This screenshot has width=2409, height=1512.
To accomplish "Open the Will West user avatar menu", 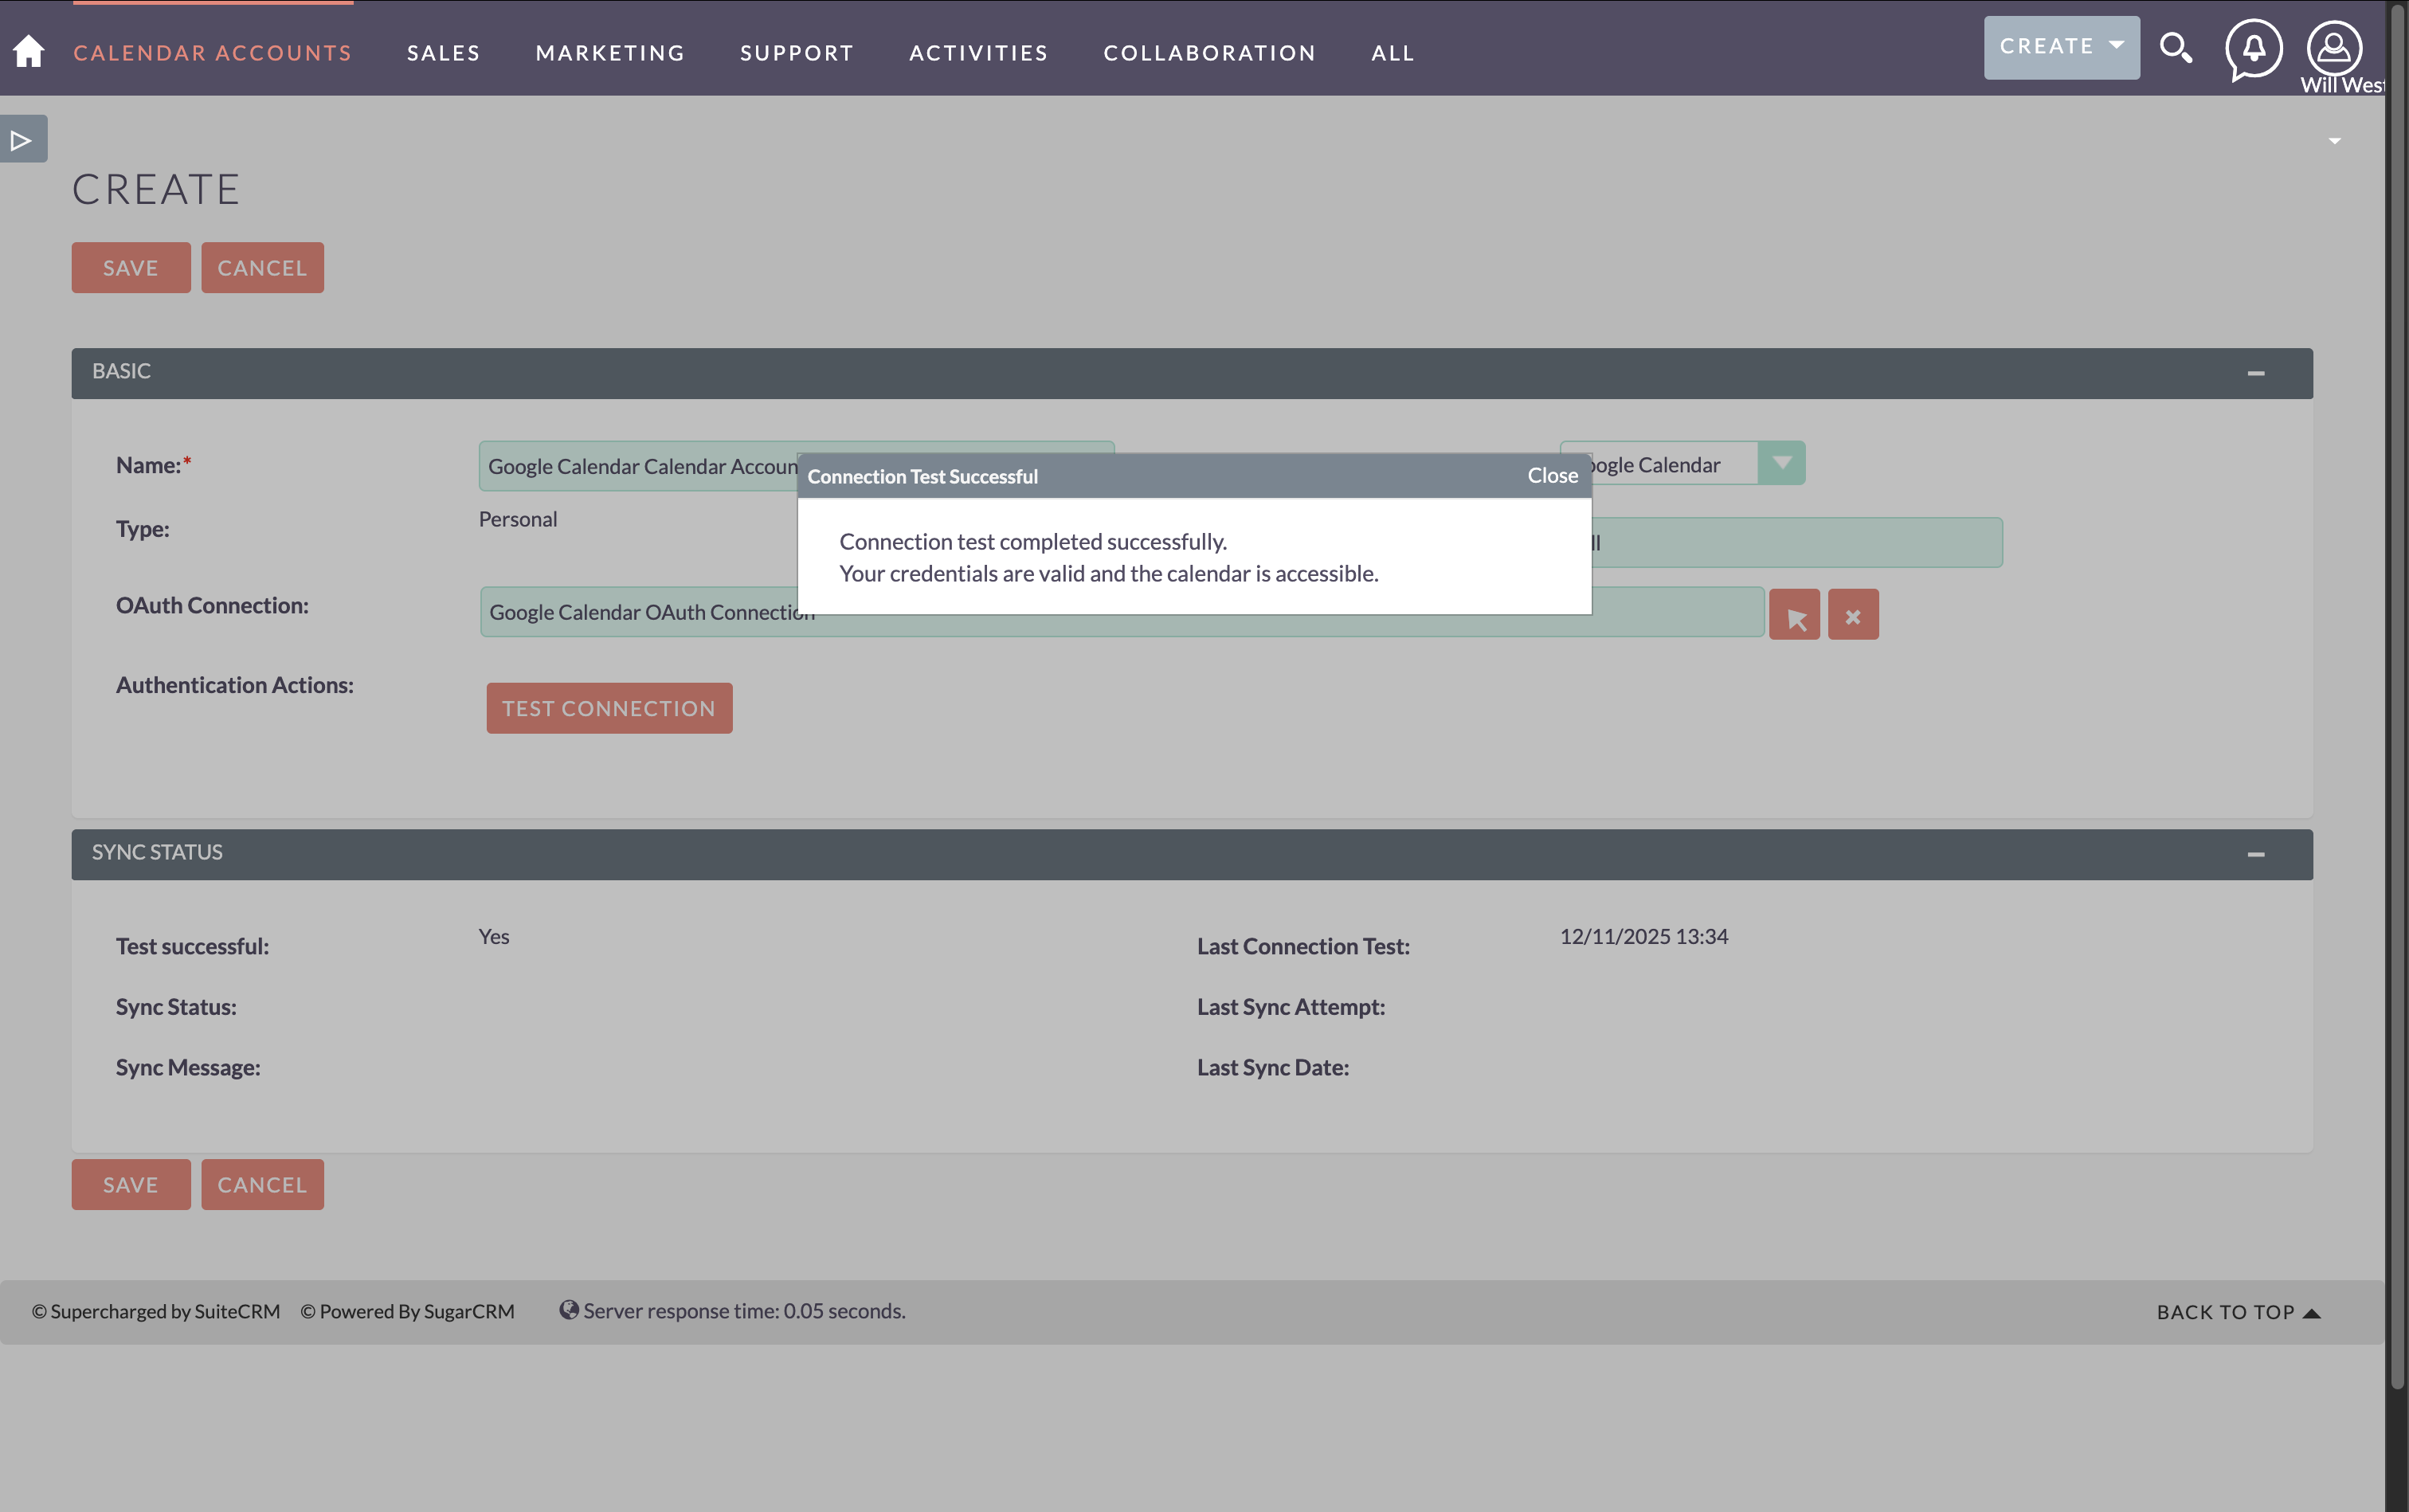I will (x=2333, y=48).
